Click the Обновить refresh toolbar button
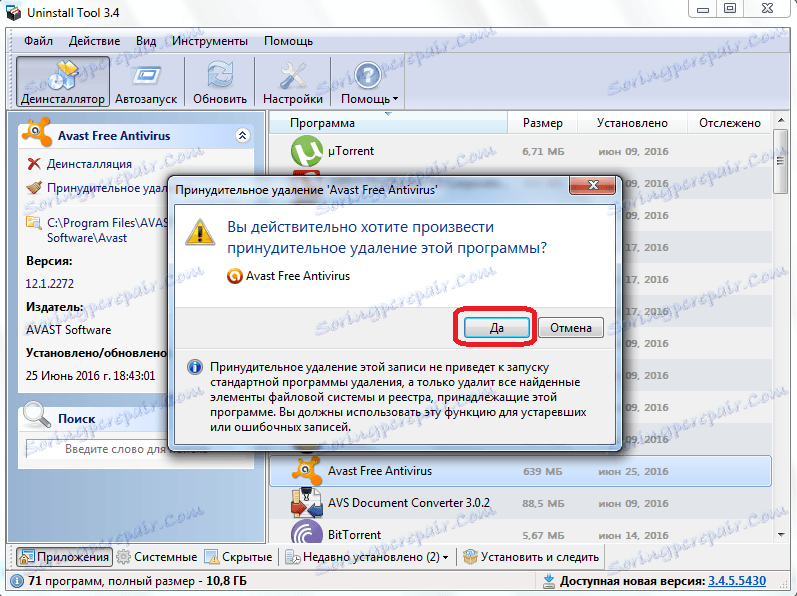The width and height of the screenshot is (797, 596). (x=220, y=81)
